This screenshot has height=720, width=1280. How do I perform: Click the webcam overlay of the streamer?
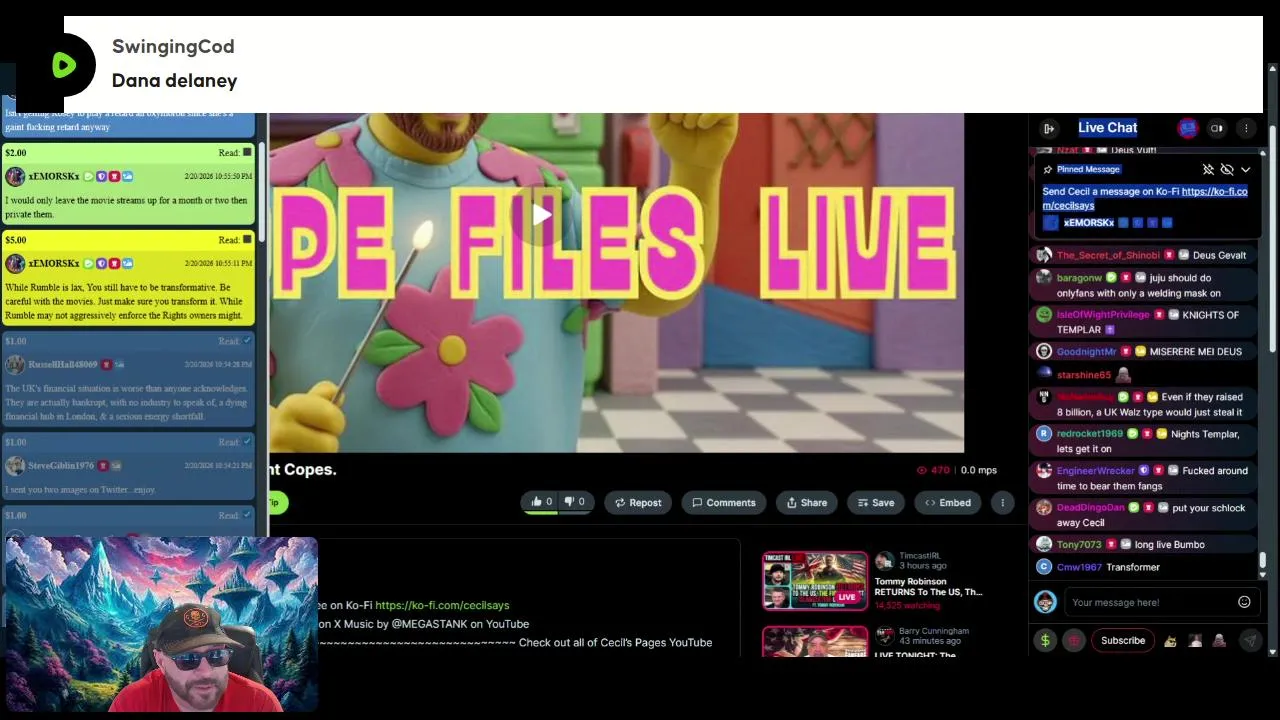(161, 624)
